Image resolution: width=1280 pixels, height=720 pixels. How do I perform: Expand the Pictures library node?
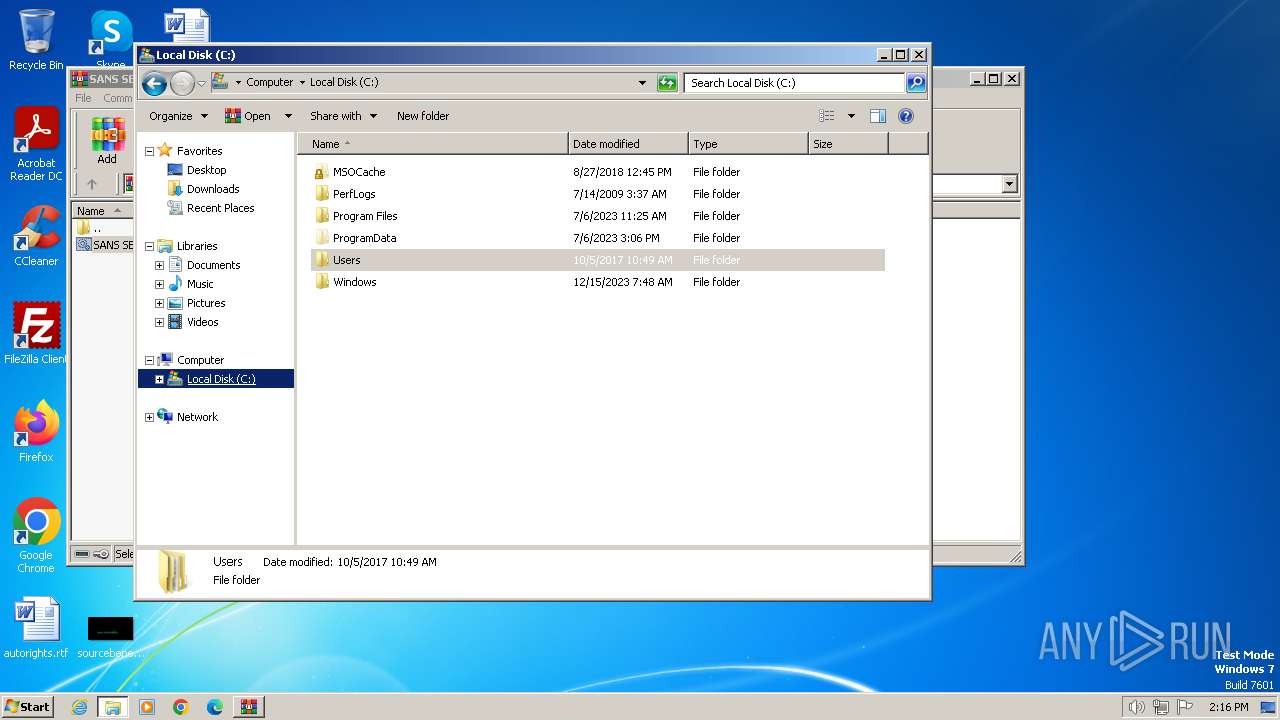point(159,303)
